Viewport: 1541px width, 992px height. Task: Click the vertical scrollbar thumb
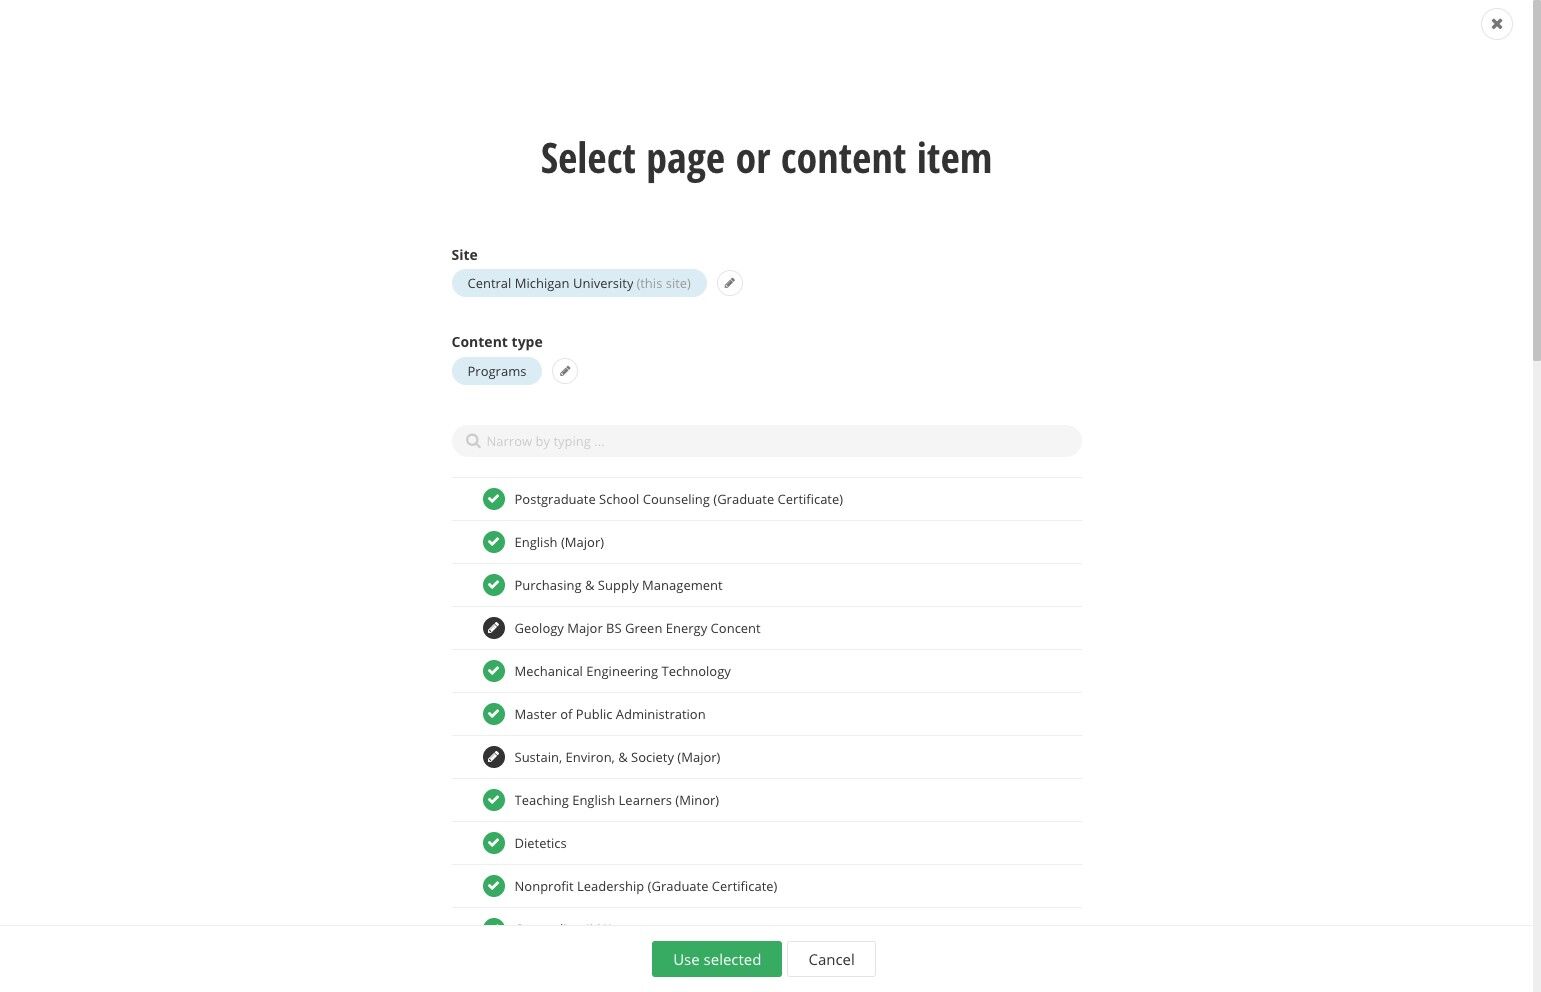click(x=1537, y=180)
